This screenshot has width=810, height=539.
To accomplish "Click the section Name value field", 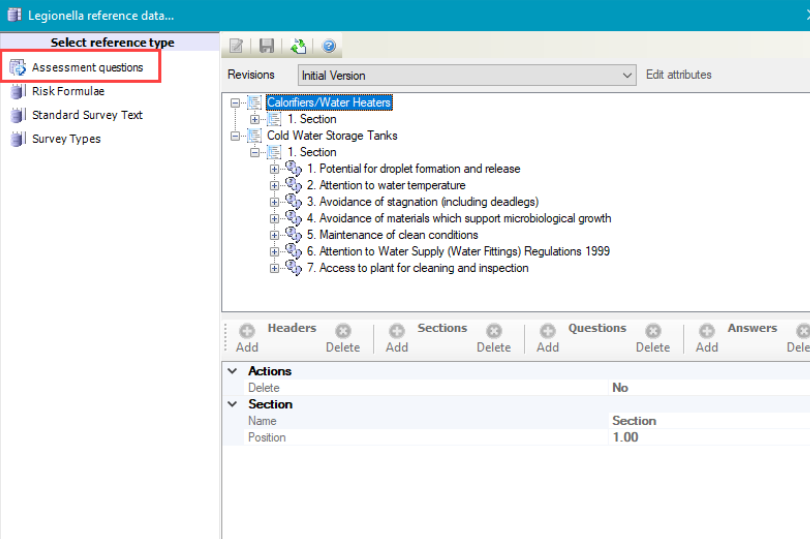I will pos(700,421).
